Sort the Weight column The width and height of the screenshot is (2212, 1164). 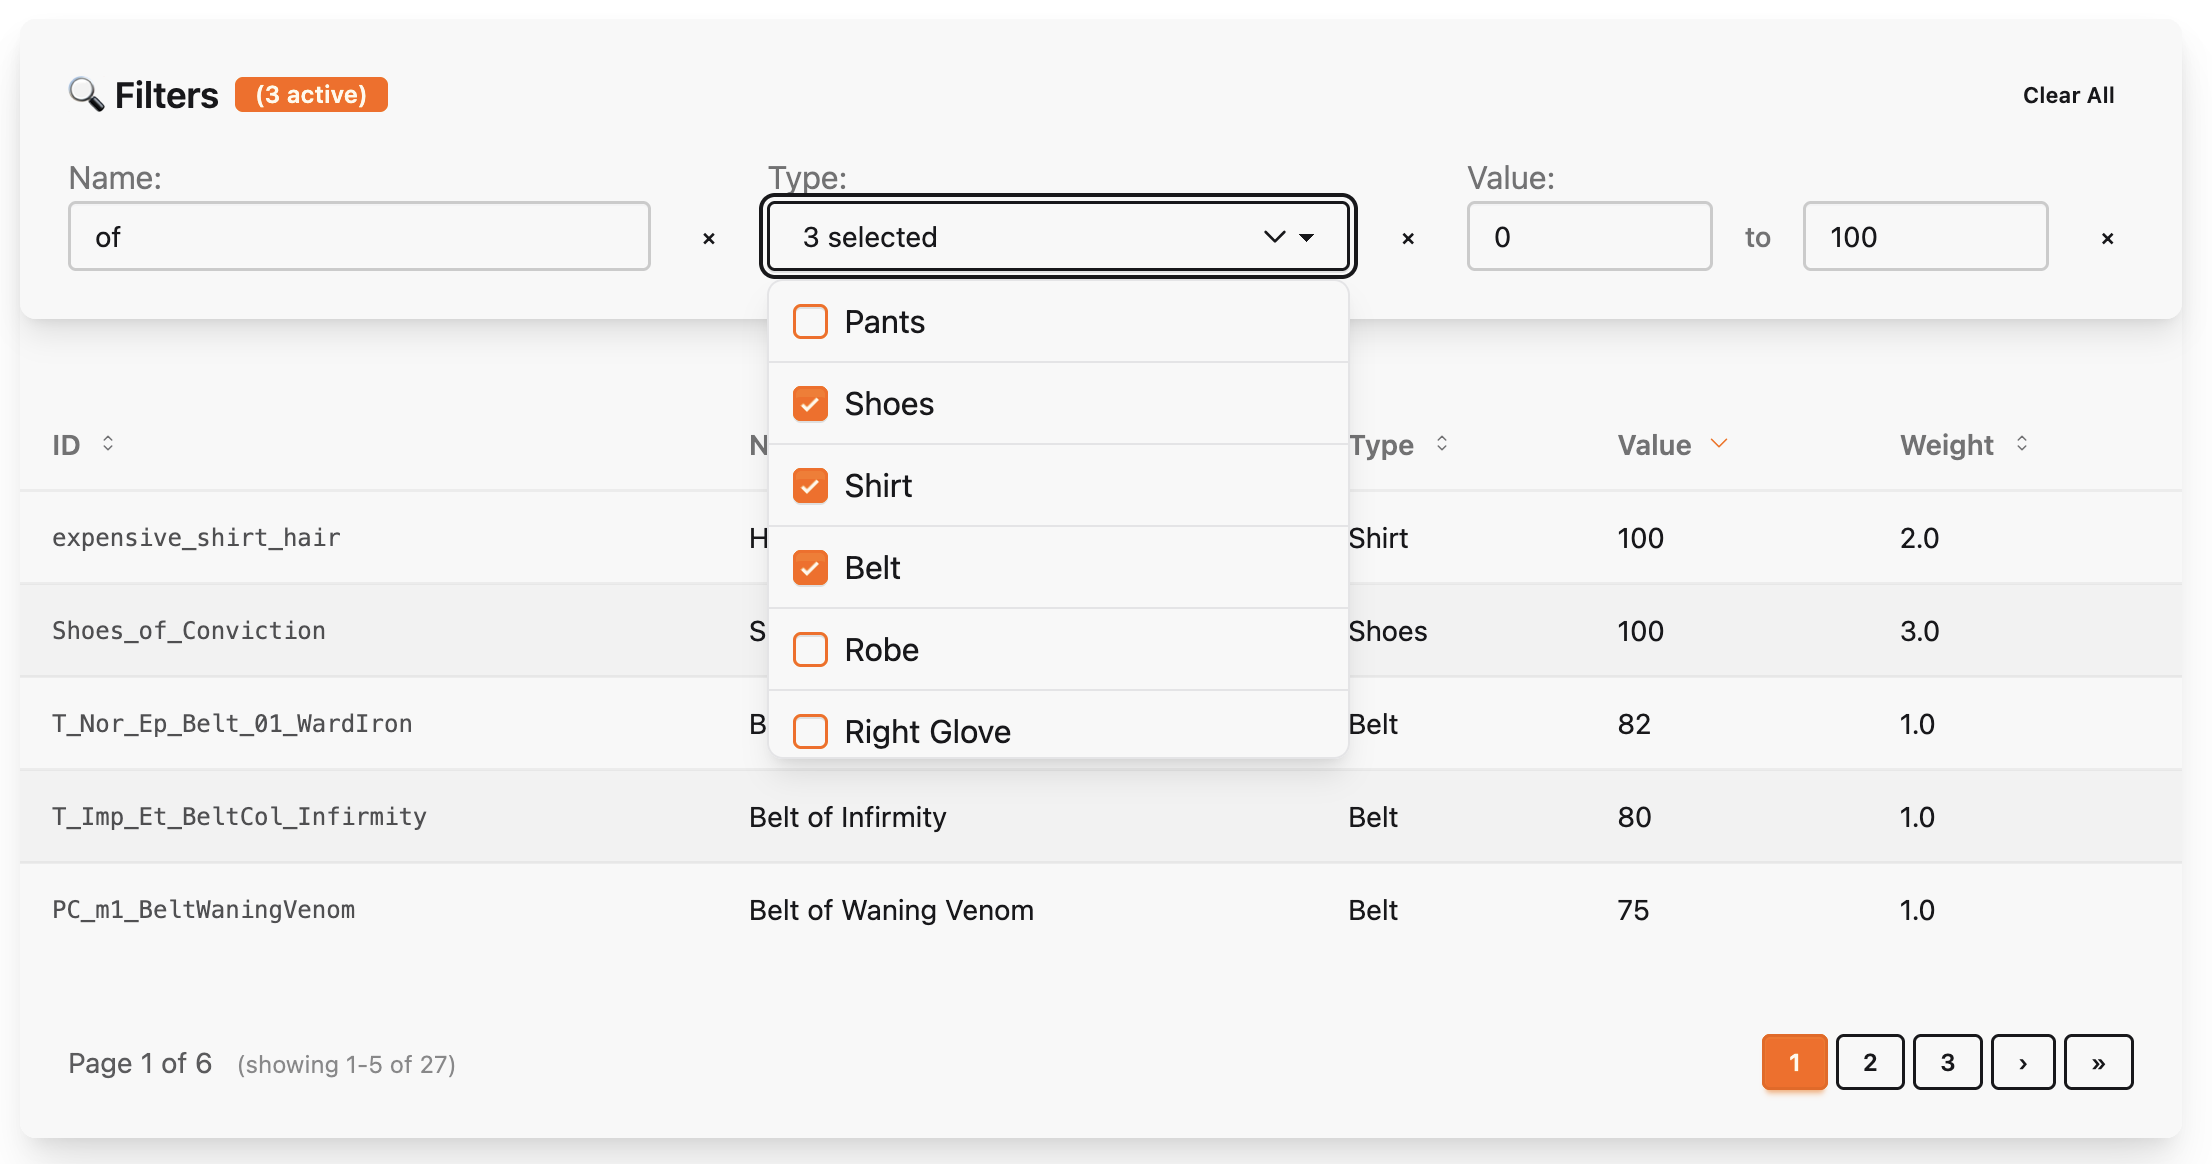coord(2023,444)
